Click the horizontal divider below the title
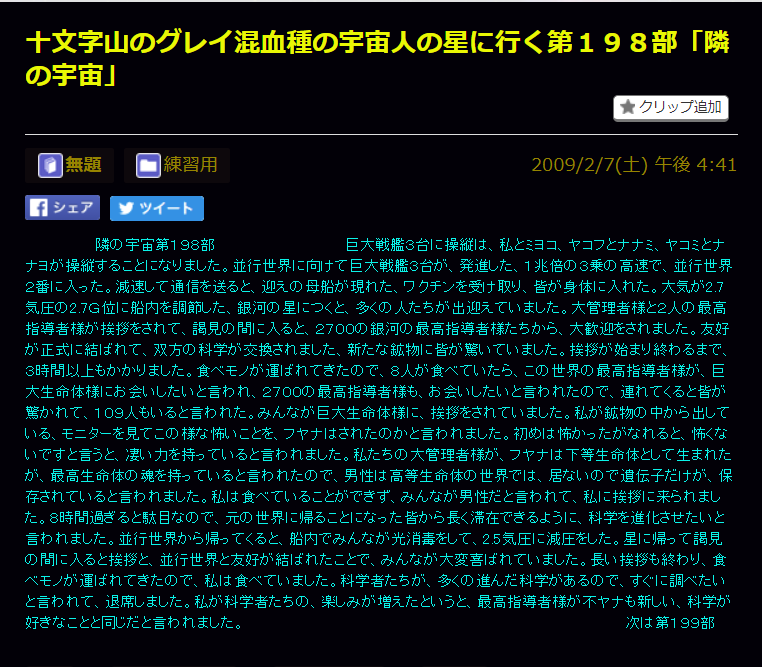The image size is (762, 667). (380, 134)
